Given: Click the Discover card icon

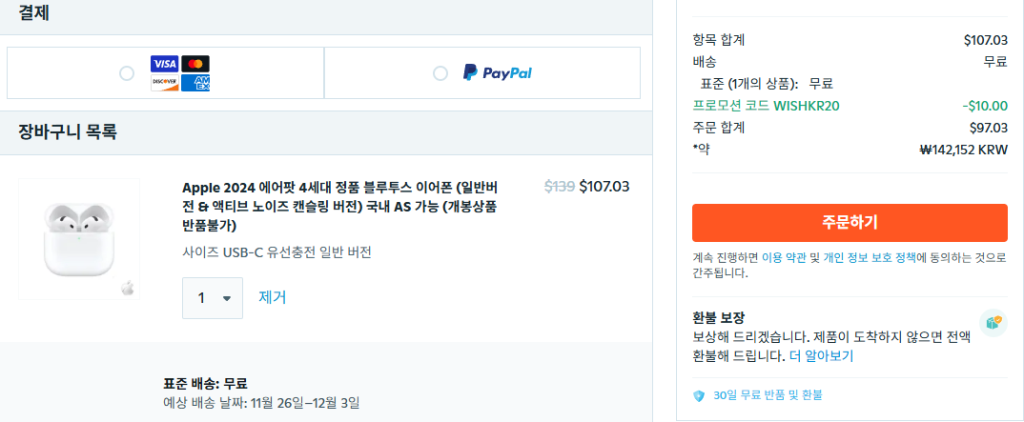Looking at the screenshot, I should point(163,83).
